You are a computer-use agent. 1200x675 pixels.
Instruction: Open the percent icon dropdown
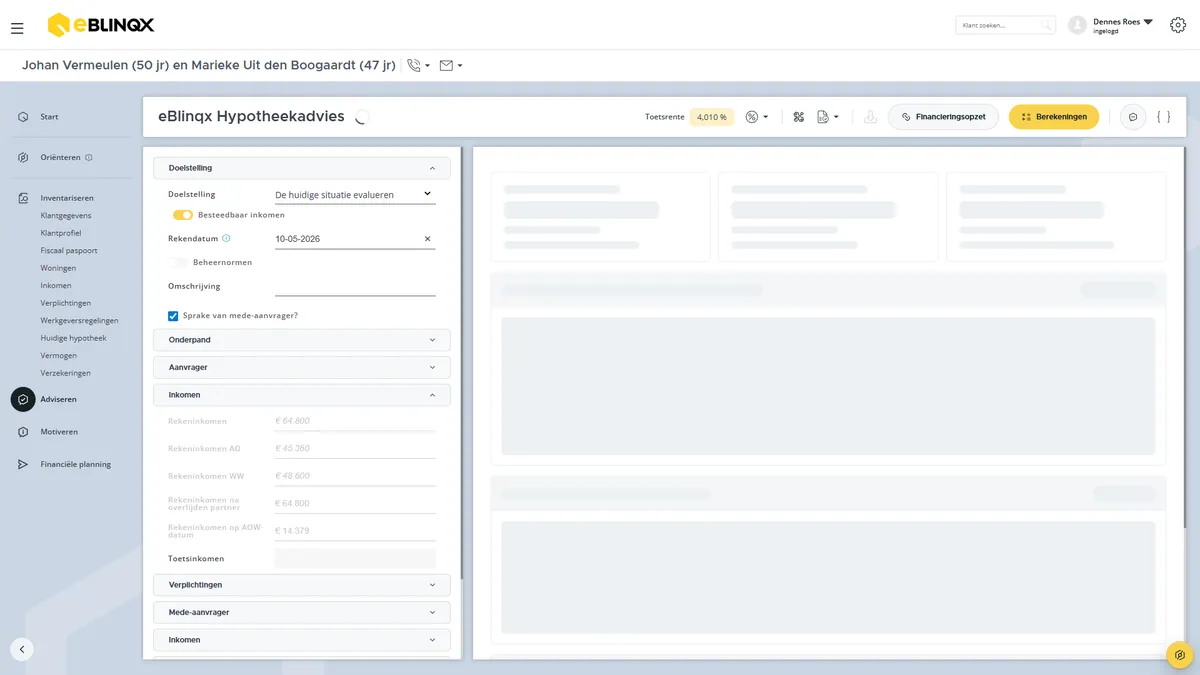[x=757, y=117]
